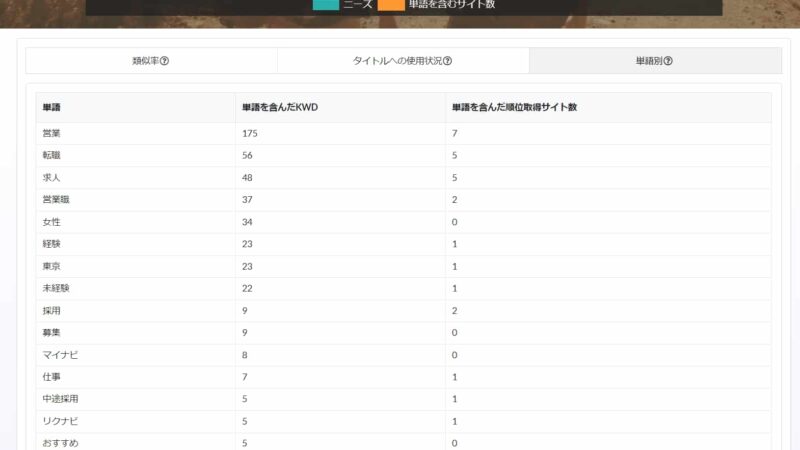The image size is (800, 450).
Task: Click the site count 2 in 営業職 row
Action: click(455, 199)
